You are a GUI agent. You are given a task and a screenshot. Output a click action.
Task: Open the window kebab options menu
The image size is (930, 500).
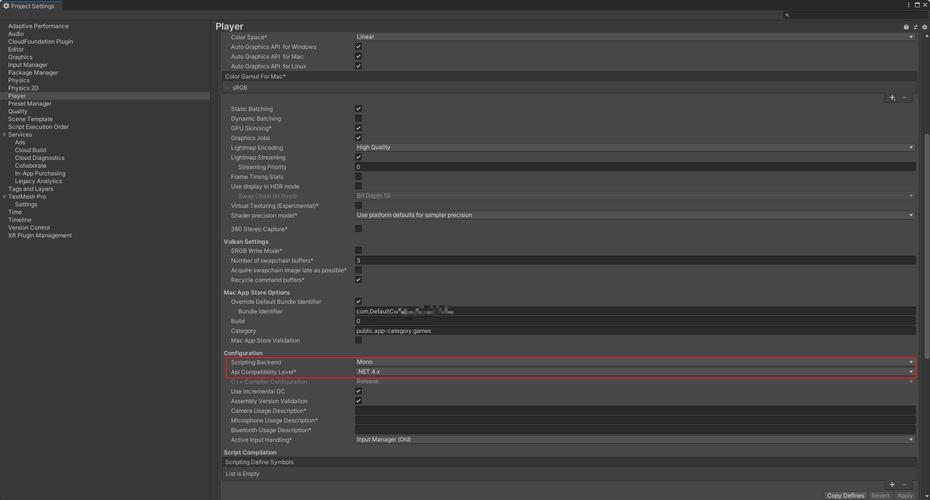tap(909, 5)
